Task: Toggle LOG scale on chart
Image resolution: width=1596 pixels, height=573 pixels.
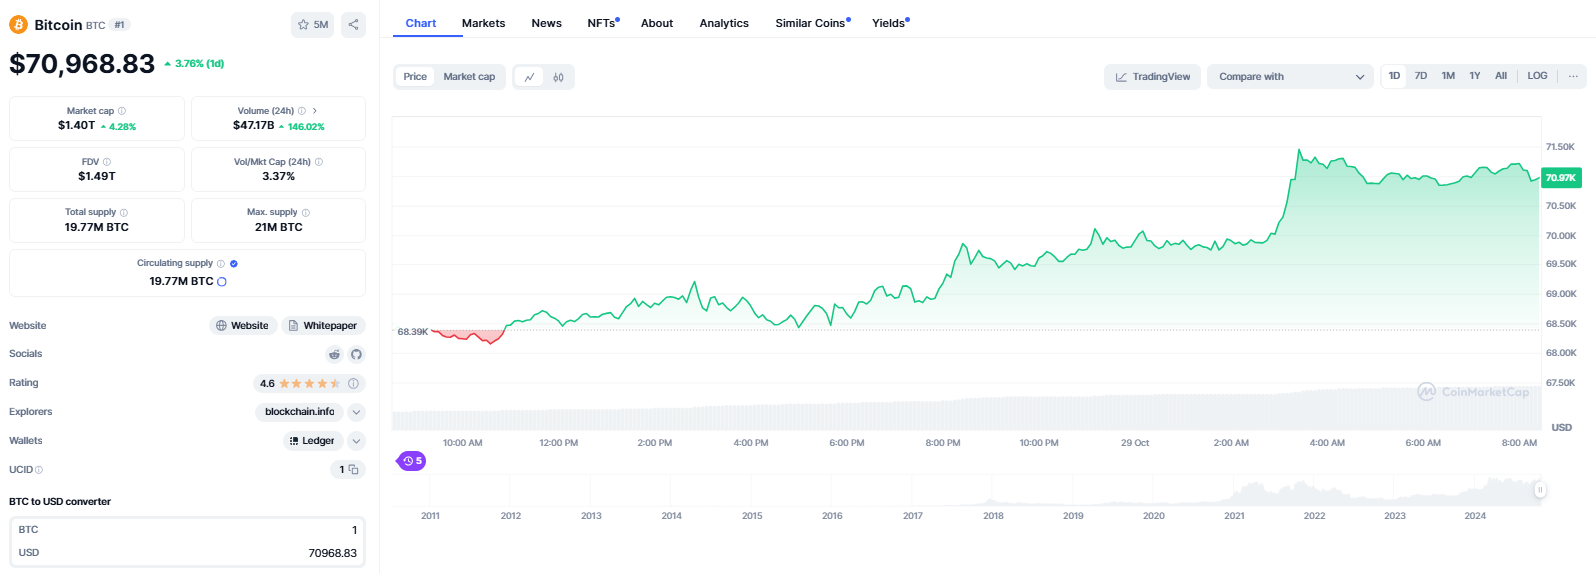Action: pos(1537,76)
